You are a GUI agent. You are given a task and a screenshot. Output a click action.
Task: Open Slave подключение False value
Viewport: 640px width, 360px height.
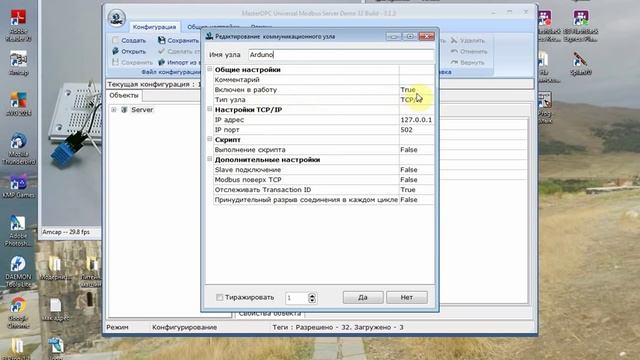pyautogui.click(x=416, y=170)
